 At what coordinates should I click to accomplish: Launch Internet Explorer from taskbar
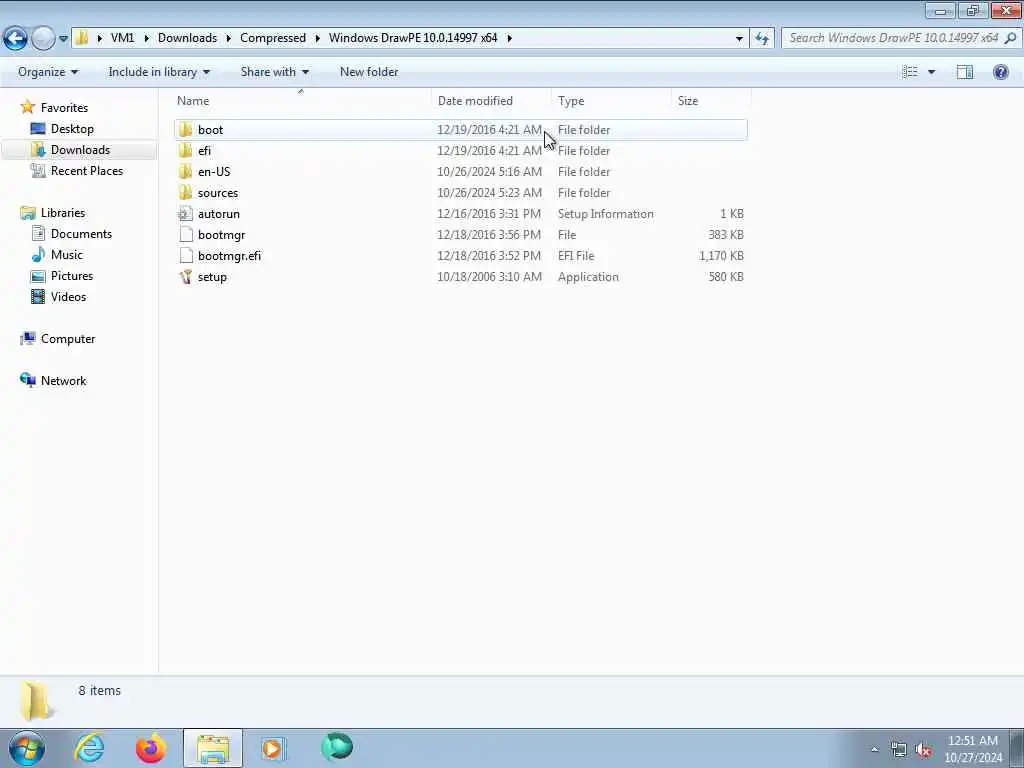[89, 748]
